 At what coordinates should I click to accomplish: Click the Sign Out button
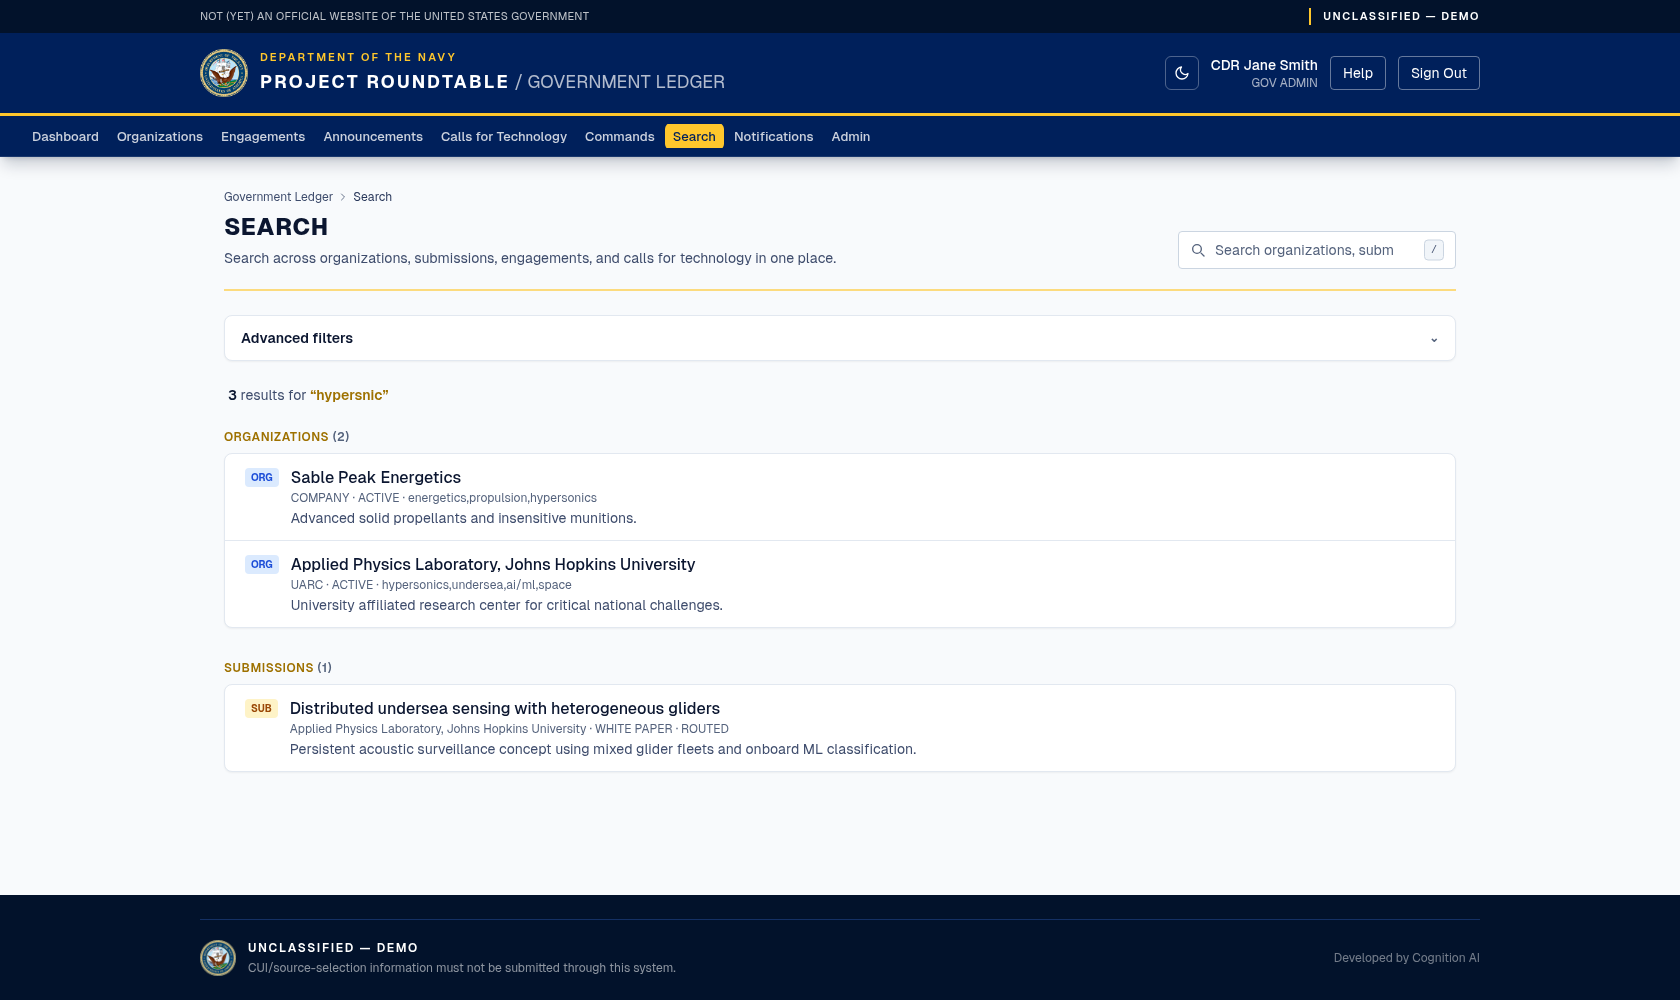tap(1439, 73)
